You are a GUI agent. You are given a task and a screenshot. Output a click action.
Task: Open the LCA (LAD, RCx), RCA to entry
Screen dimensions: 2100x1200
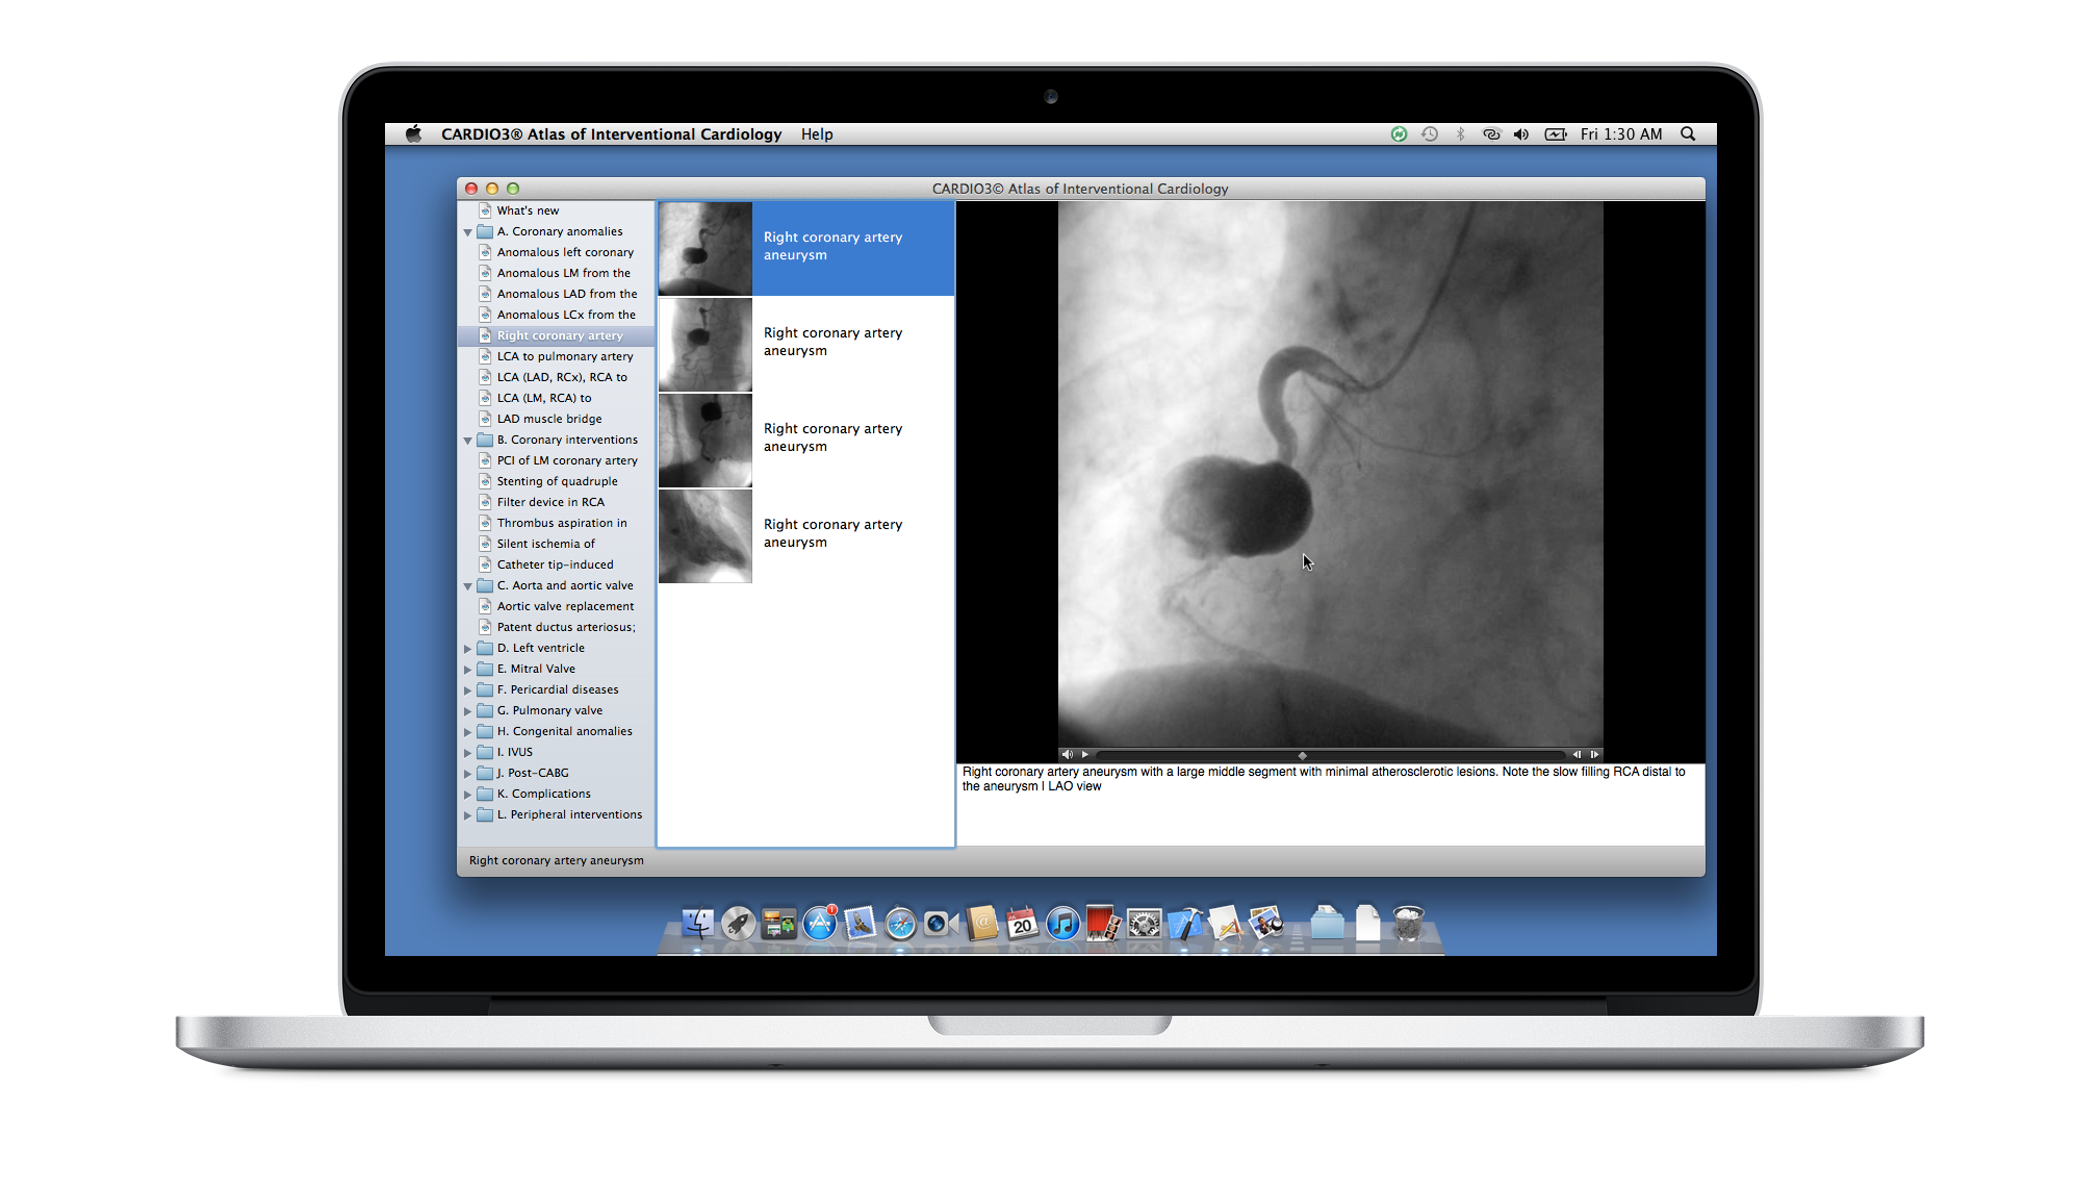(x=562, y=378)
